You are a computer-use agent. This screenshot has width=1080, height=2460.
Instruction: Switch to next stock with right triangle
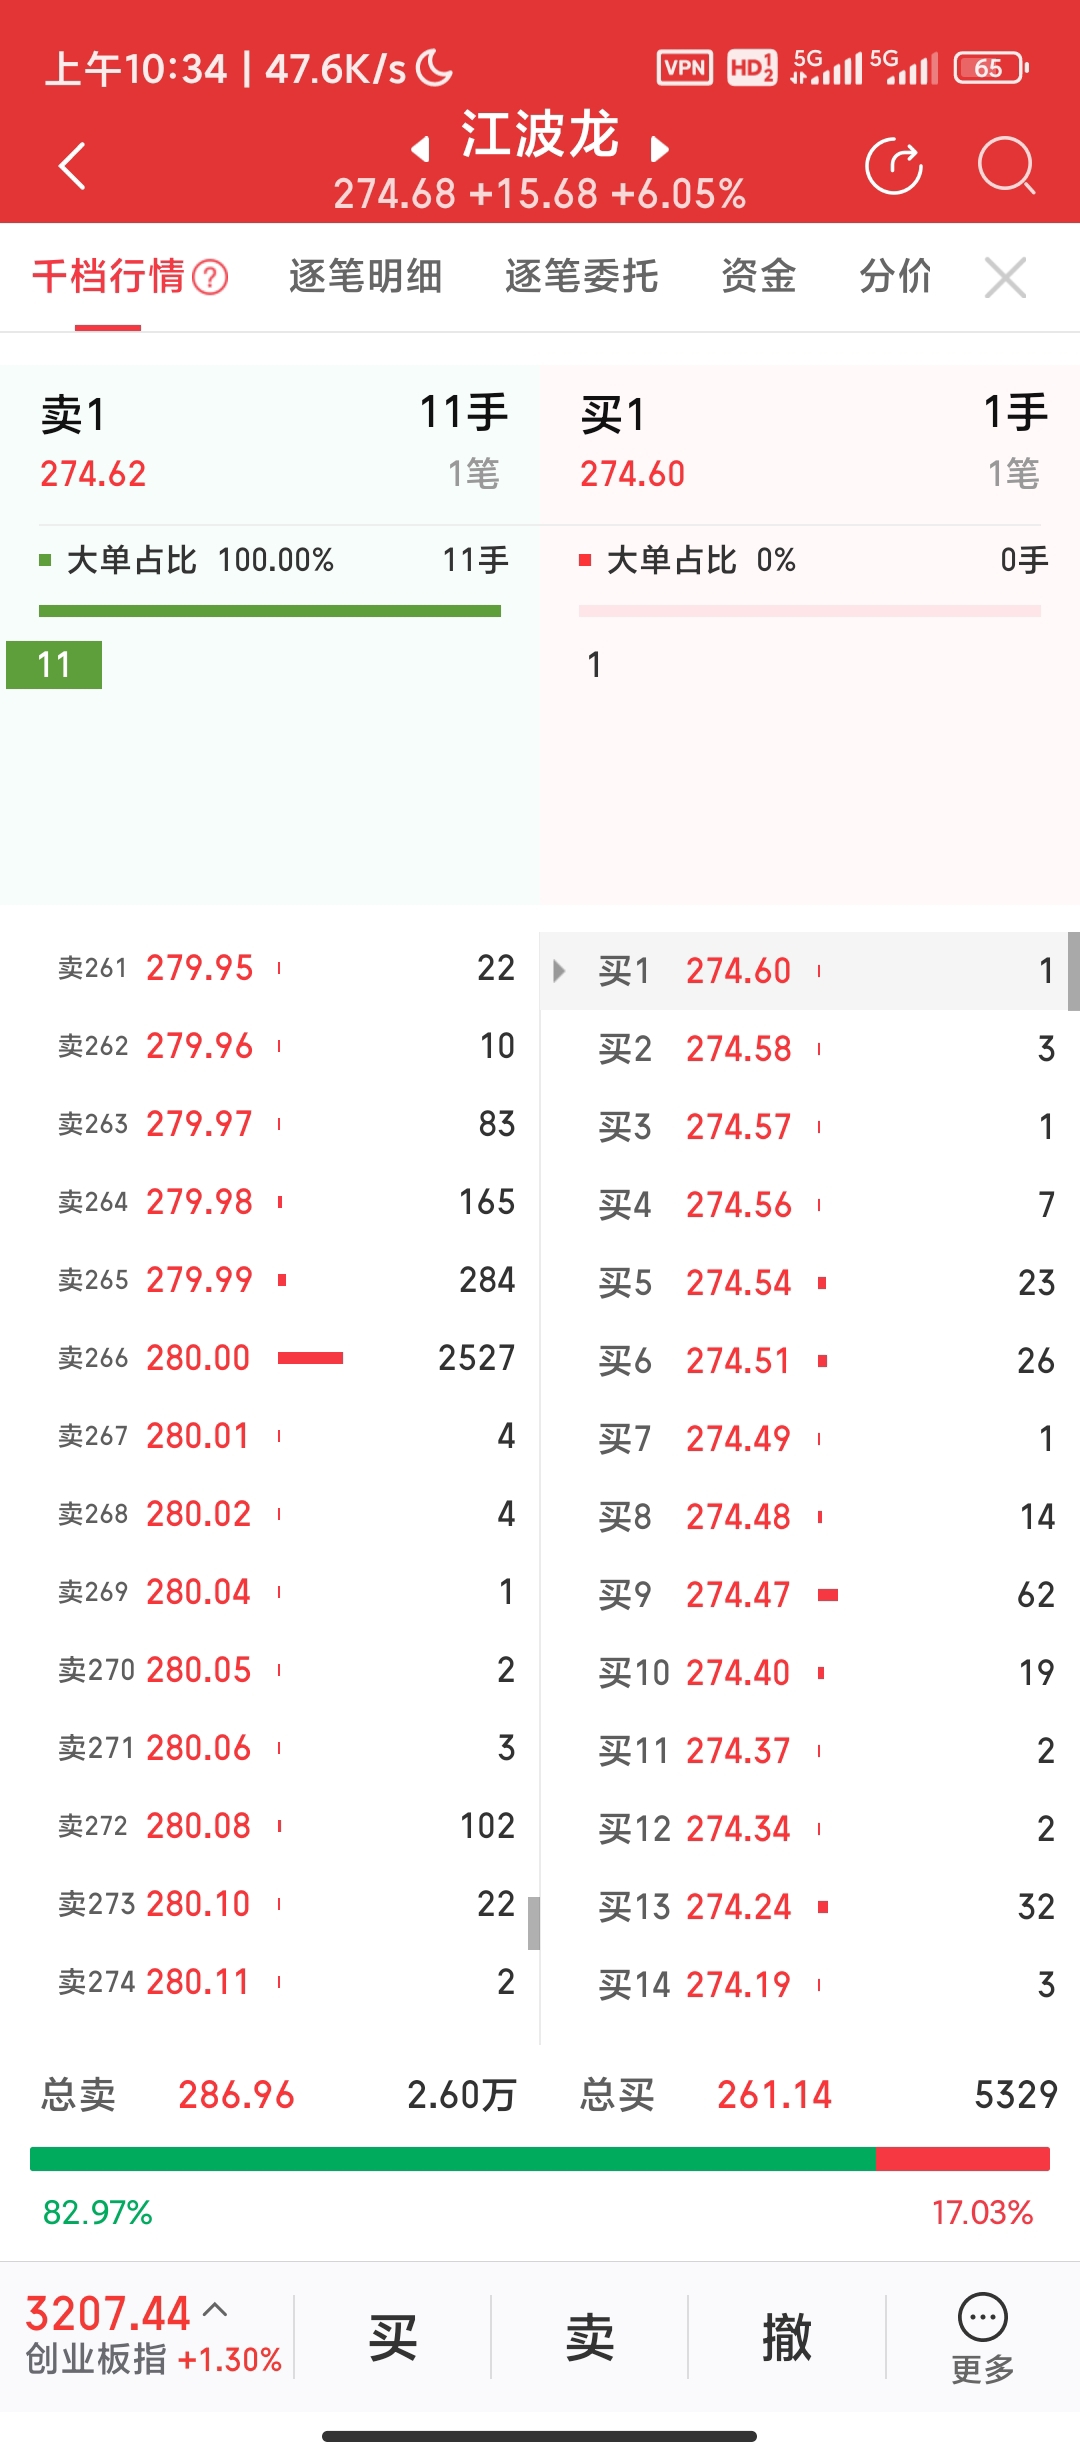(x=659, y=150)
